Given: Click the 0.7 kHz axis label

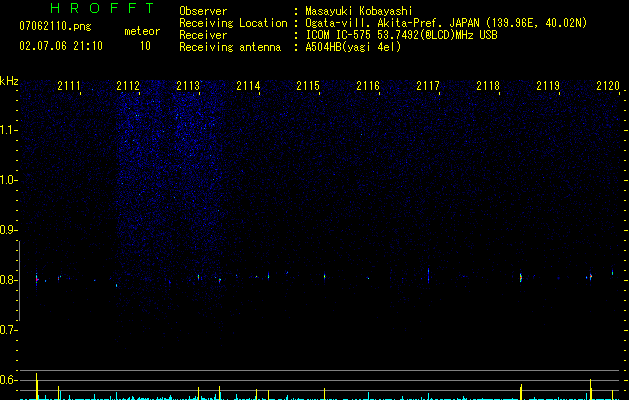Looking at the screenshot, I should pyautogui.click(x=7, y=330).
